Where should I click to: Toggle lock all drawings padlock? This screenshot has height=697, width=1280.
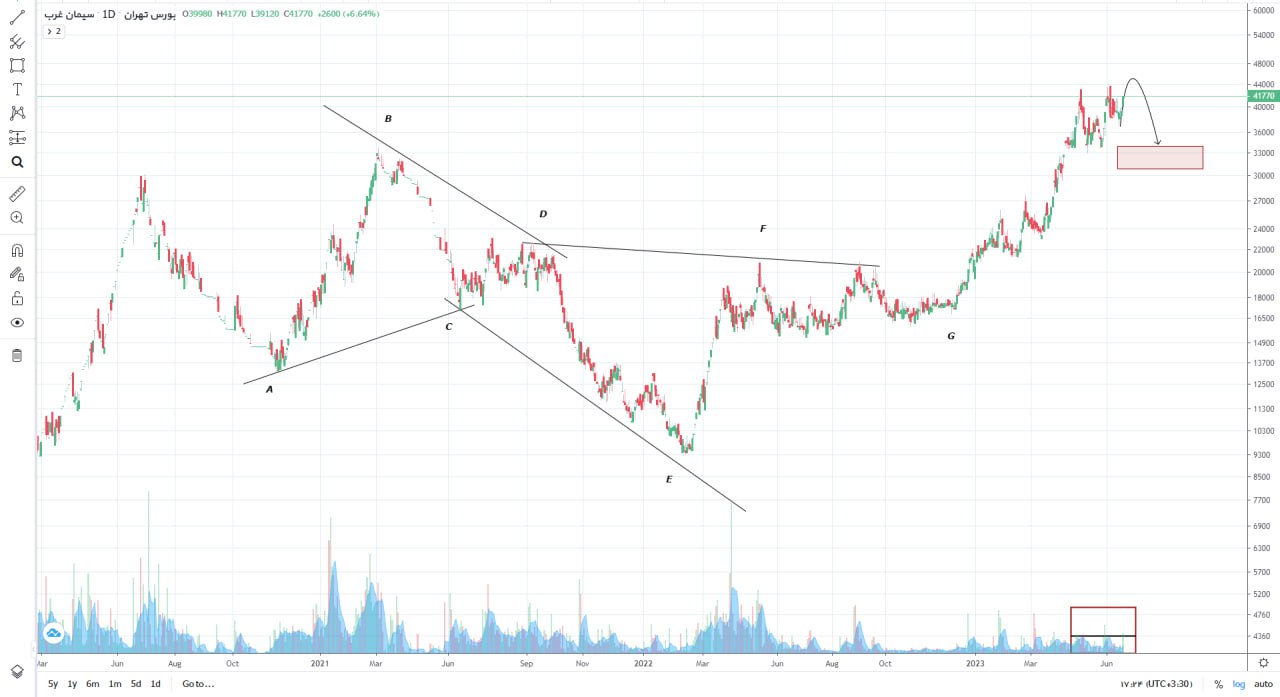point(17,298)
